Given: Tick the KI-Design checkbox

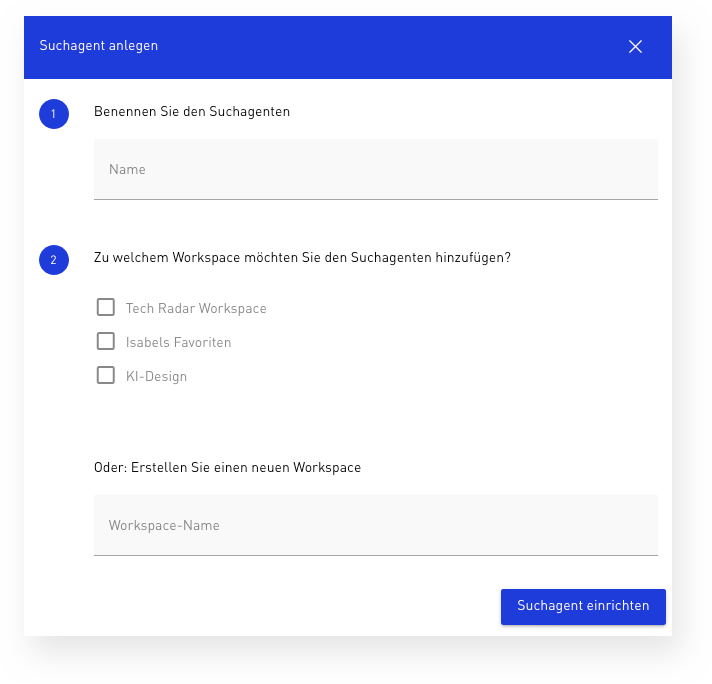Looking at the screenshot, I should pyautogui.click(x=106, y=375).
